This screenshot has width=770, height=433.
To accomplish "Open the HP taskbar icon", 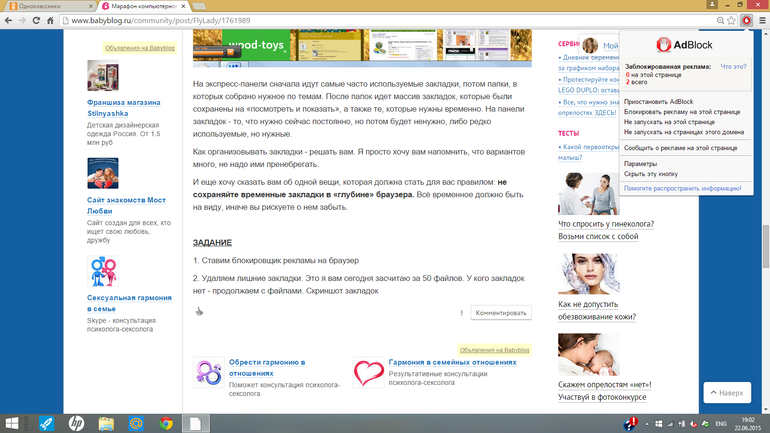I will tap(76, 423).
